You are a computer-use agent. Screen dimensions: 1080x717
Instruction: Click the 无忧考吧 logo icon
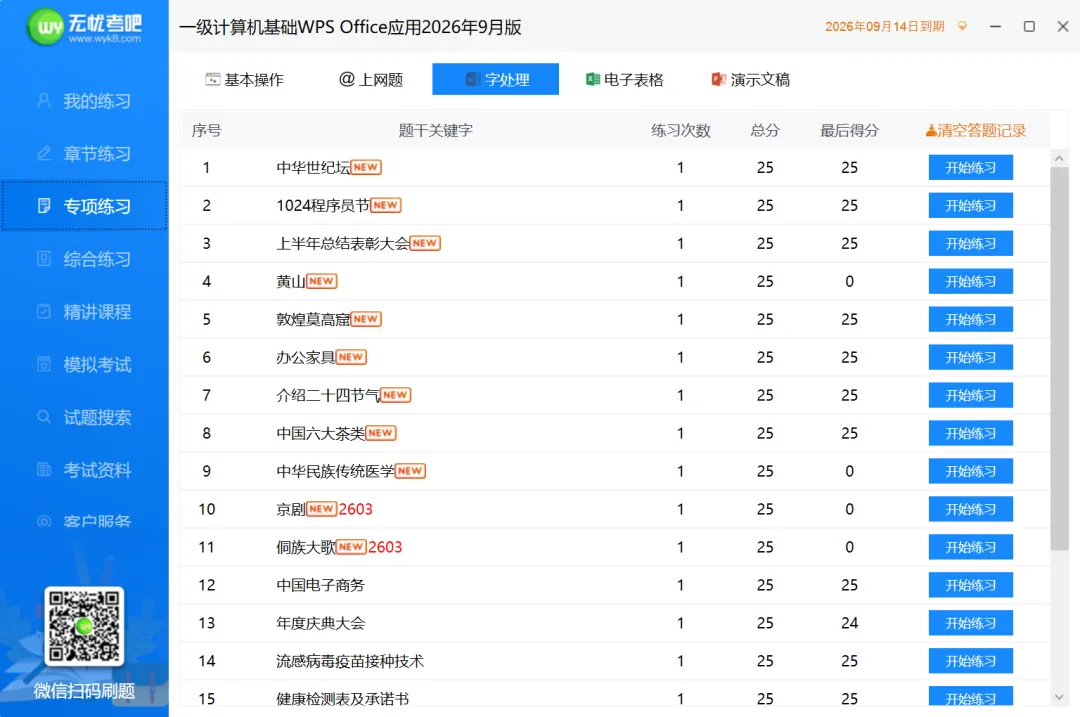pos(46,27)
